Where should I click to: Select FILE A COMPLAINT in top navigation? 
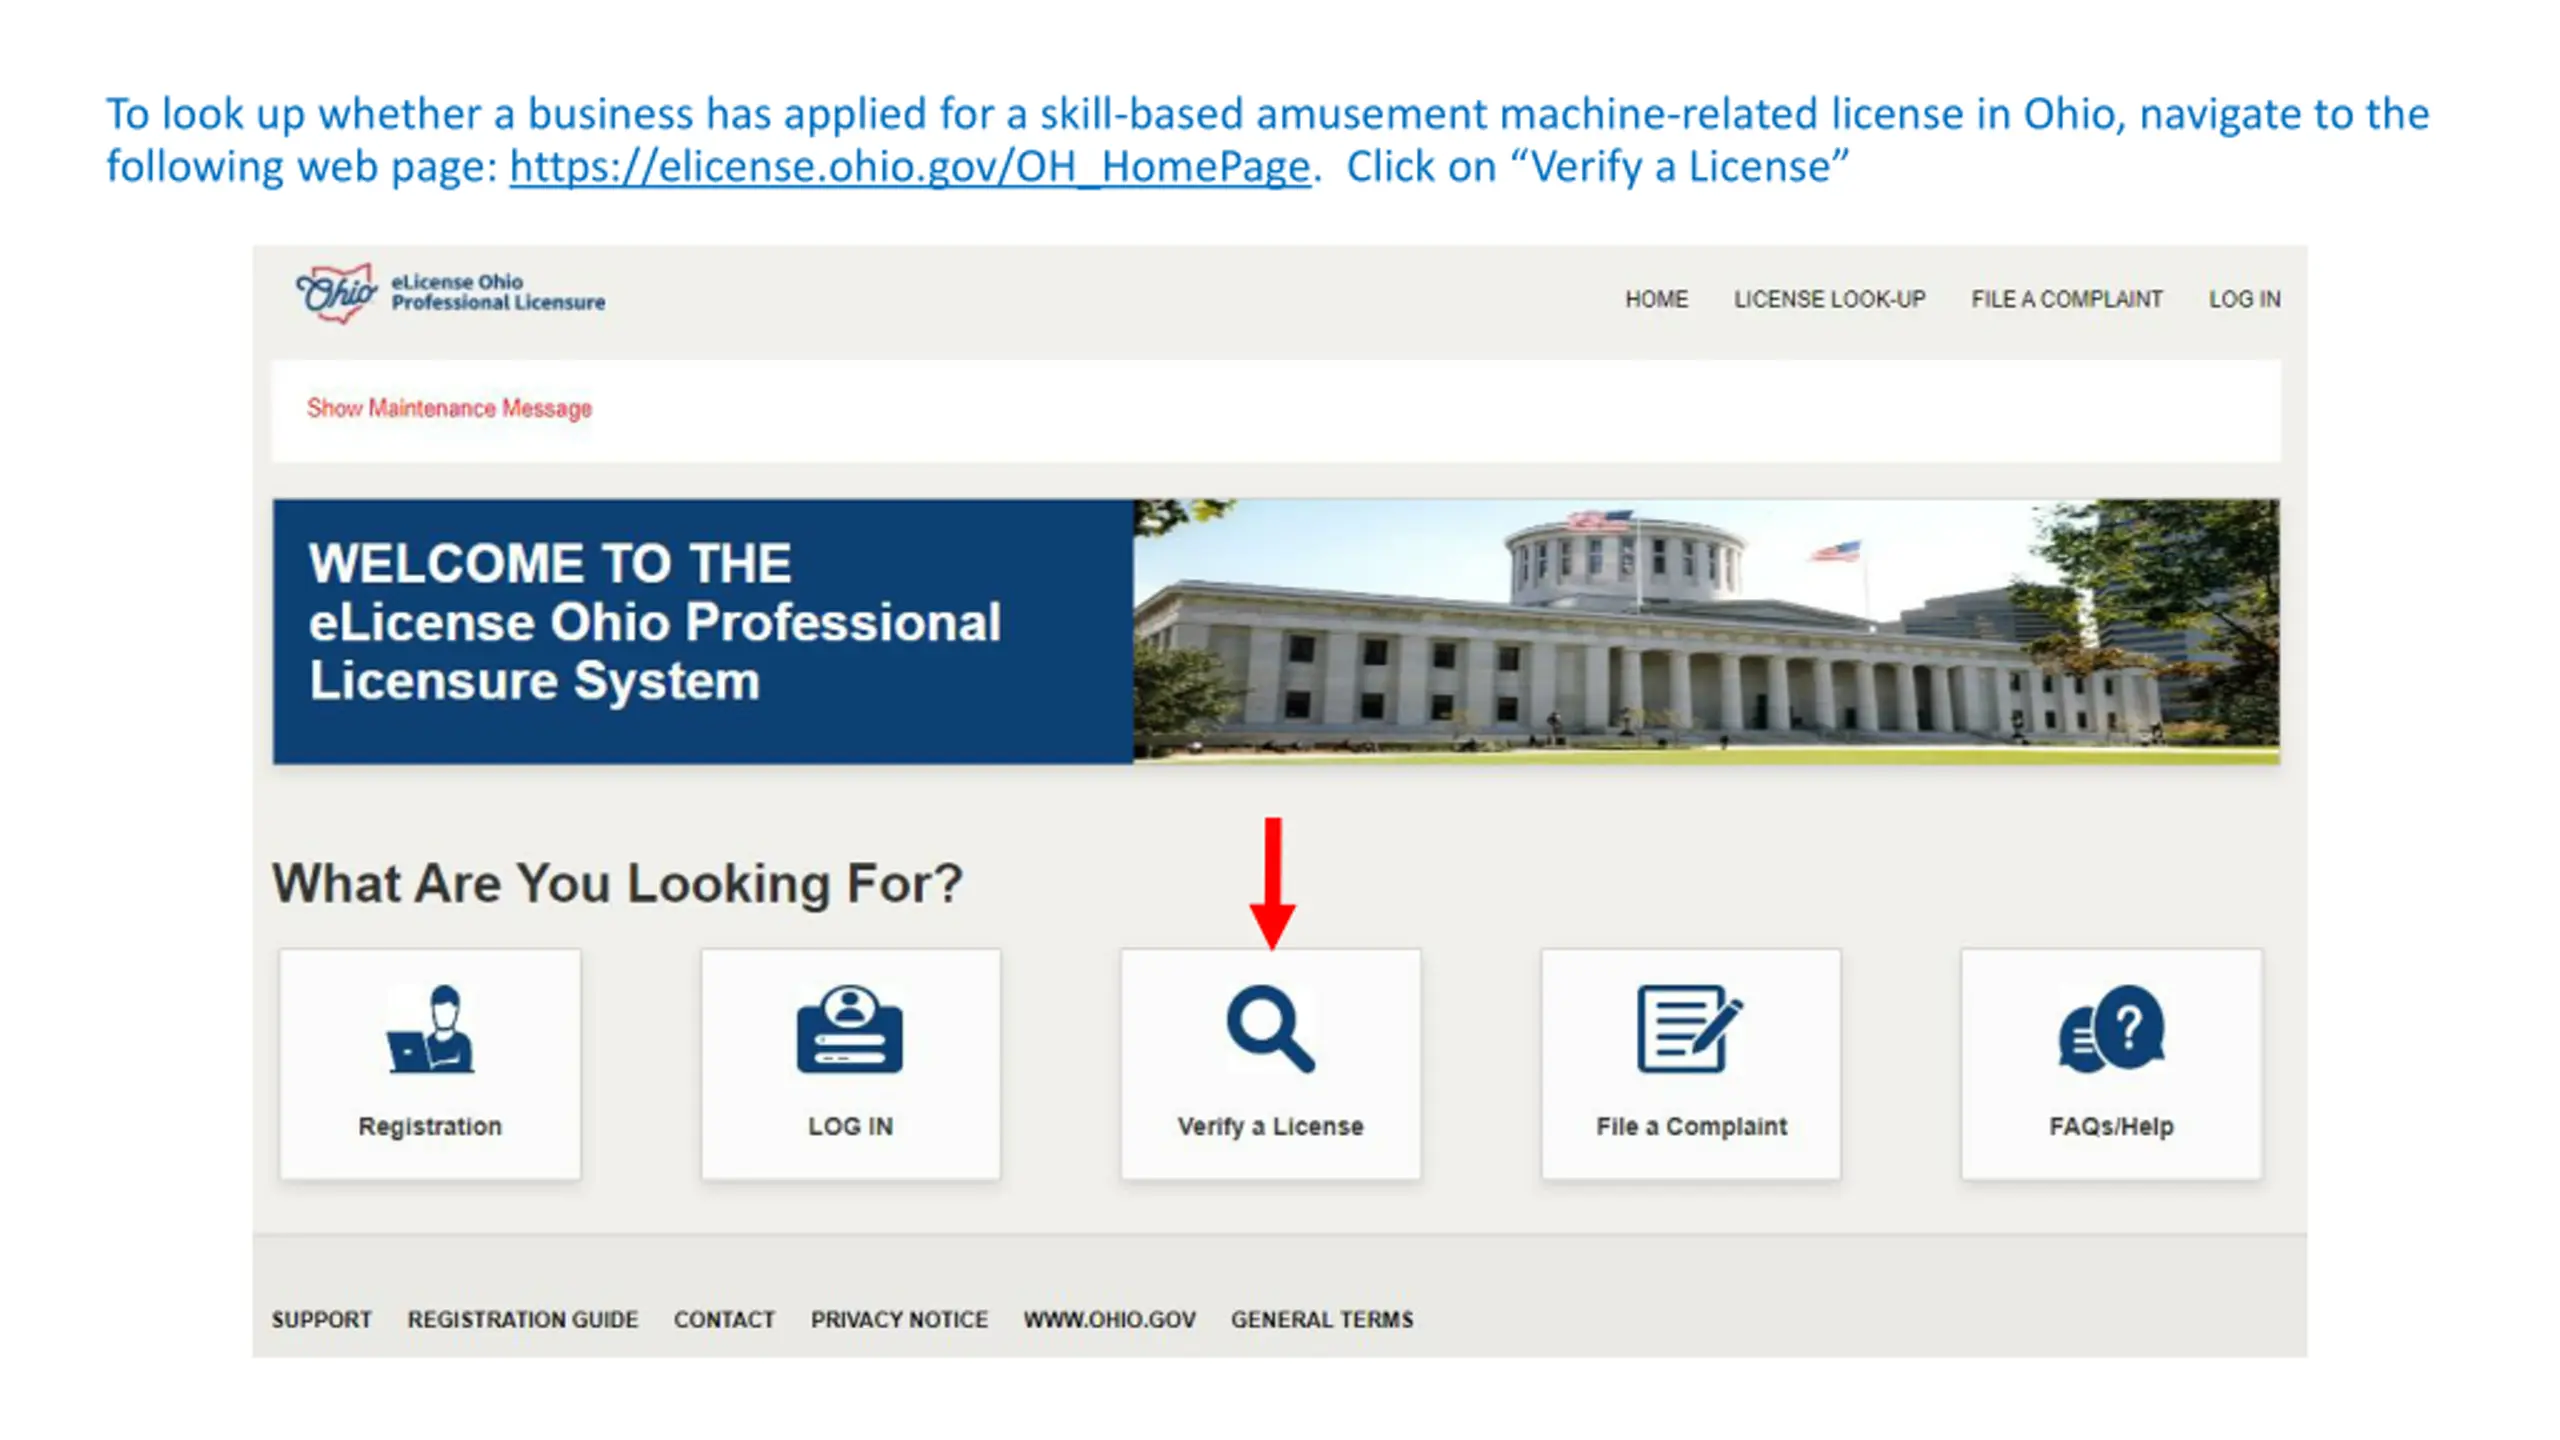click(2066, 299)
